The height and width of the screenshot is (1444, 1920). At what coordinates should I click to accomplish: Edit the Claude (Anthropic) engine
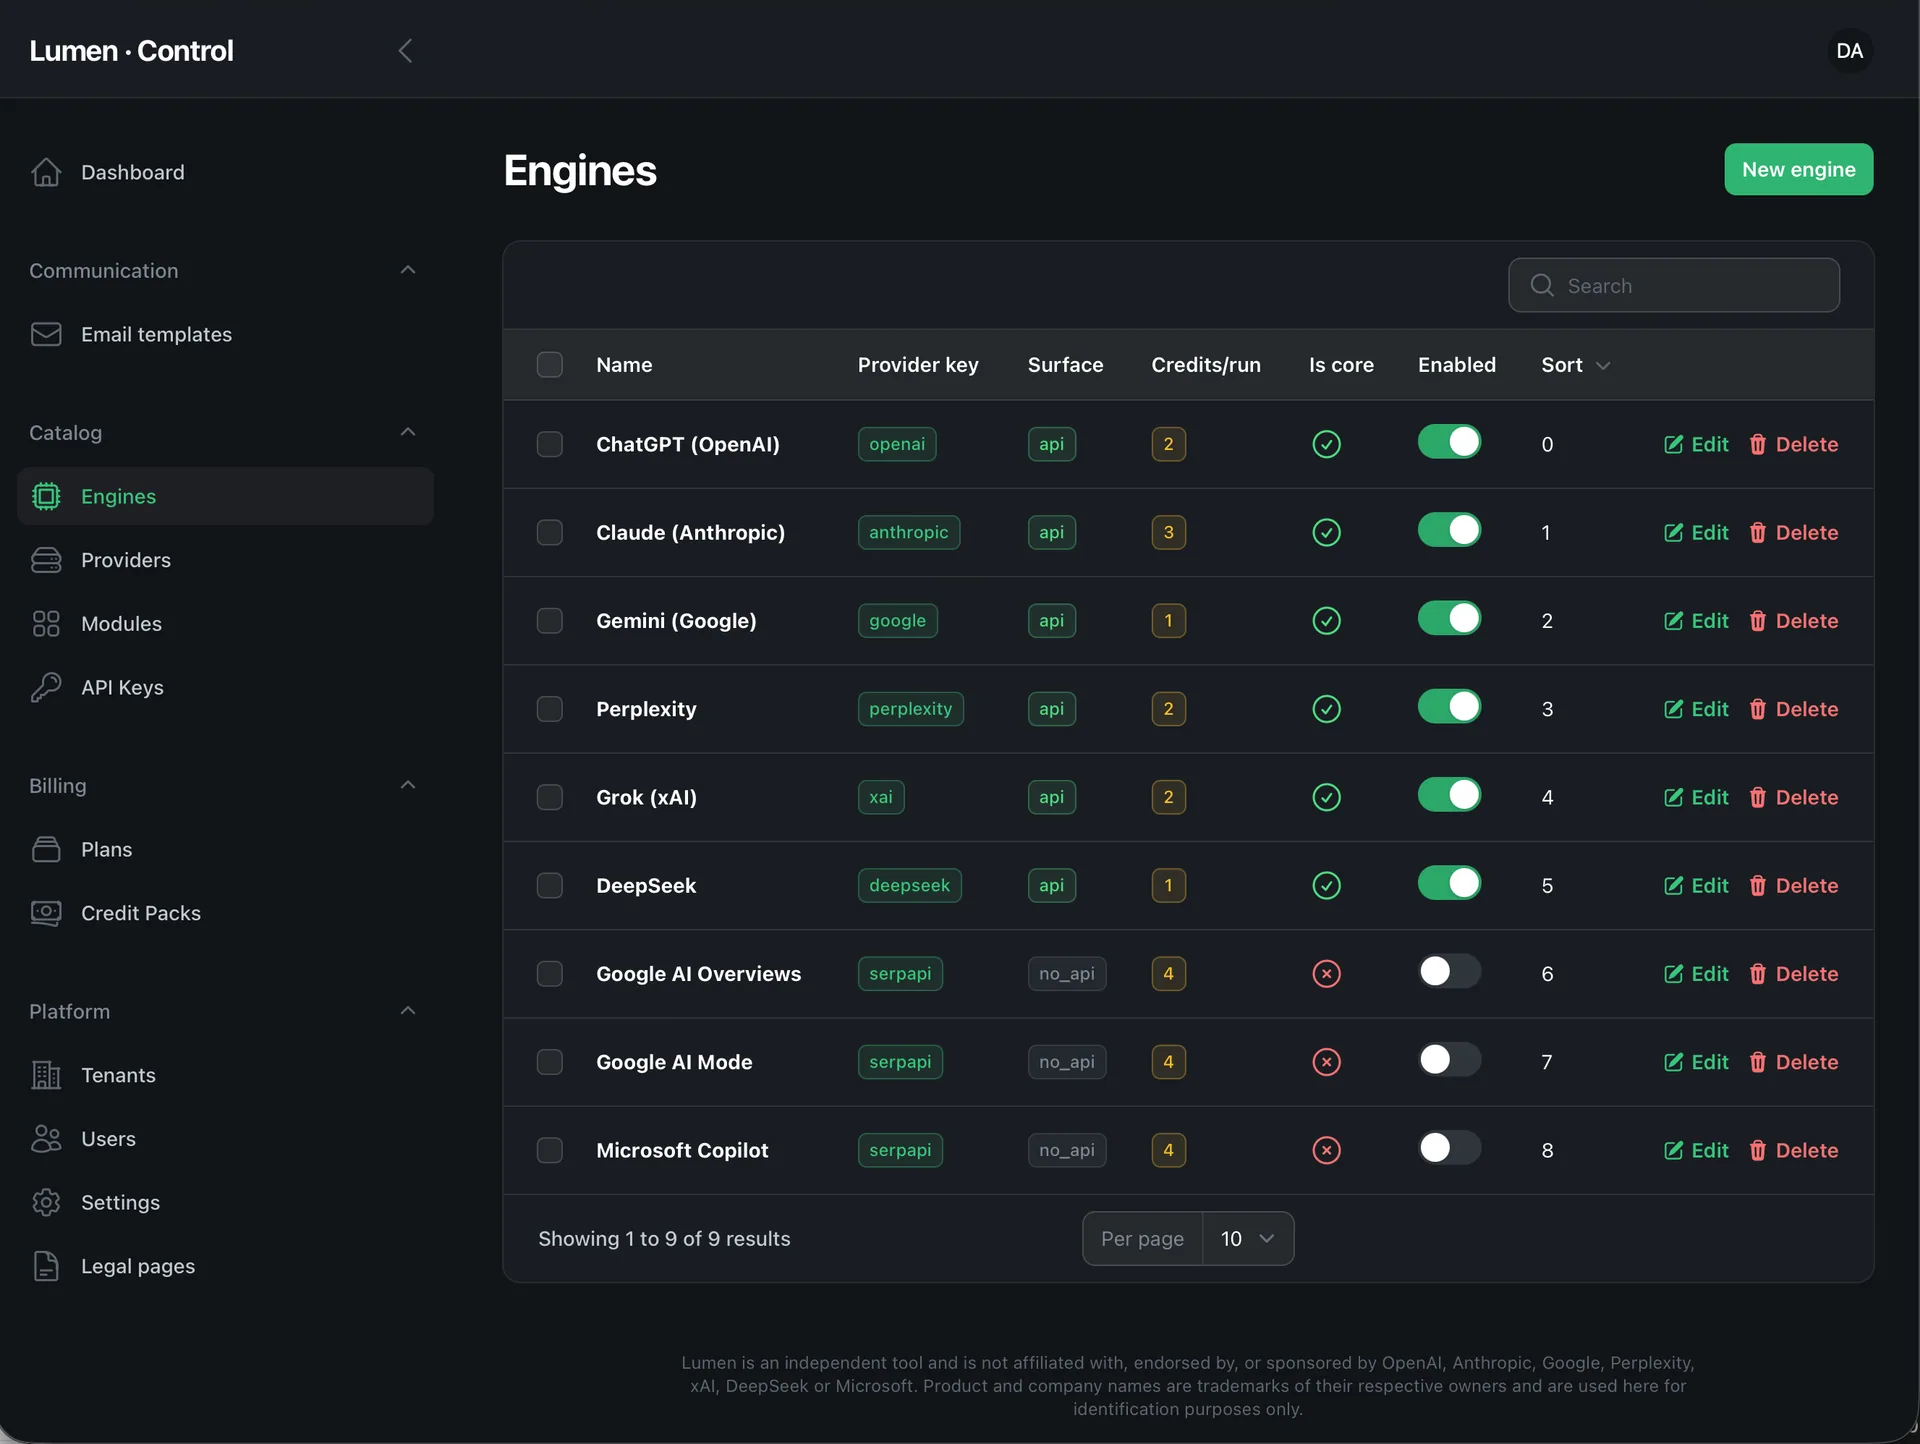[x=1696, y=532]
